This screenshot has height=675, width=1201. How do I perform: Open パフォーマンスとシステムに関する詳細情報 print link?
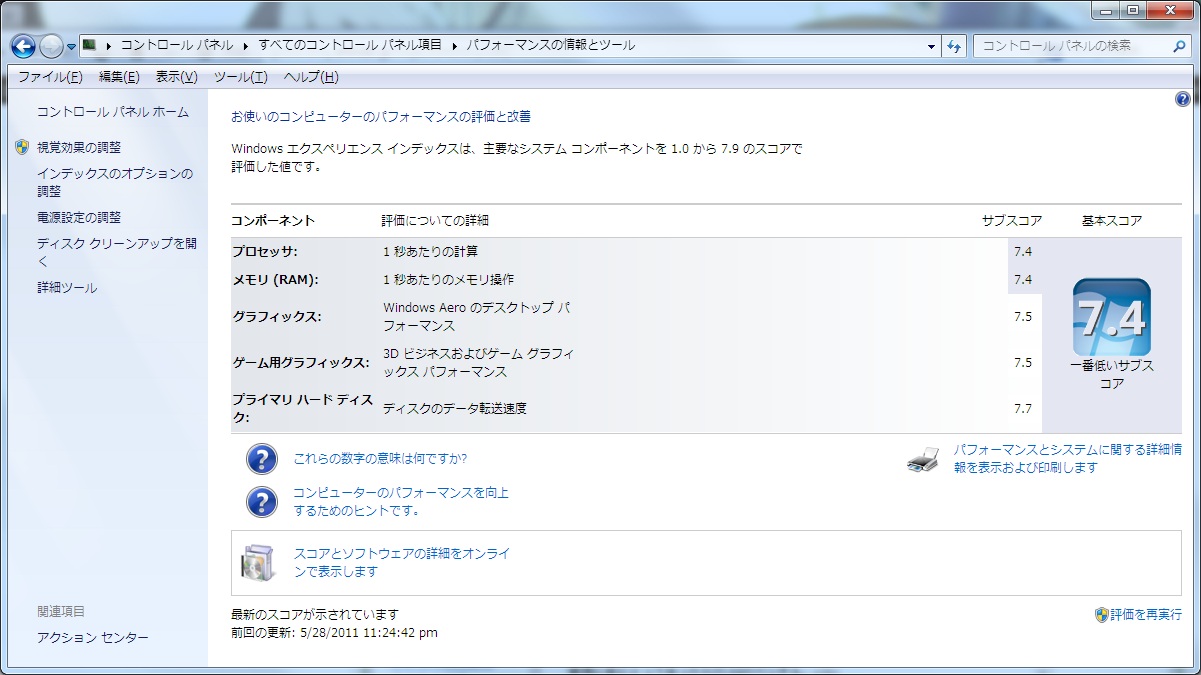[x=1068, y=459]
